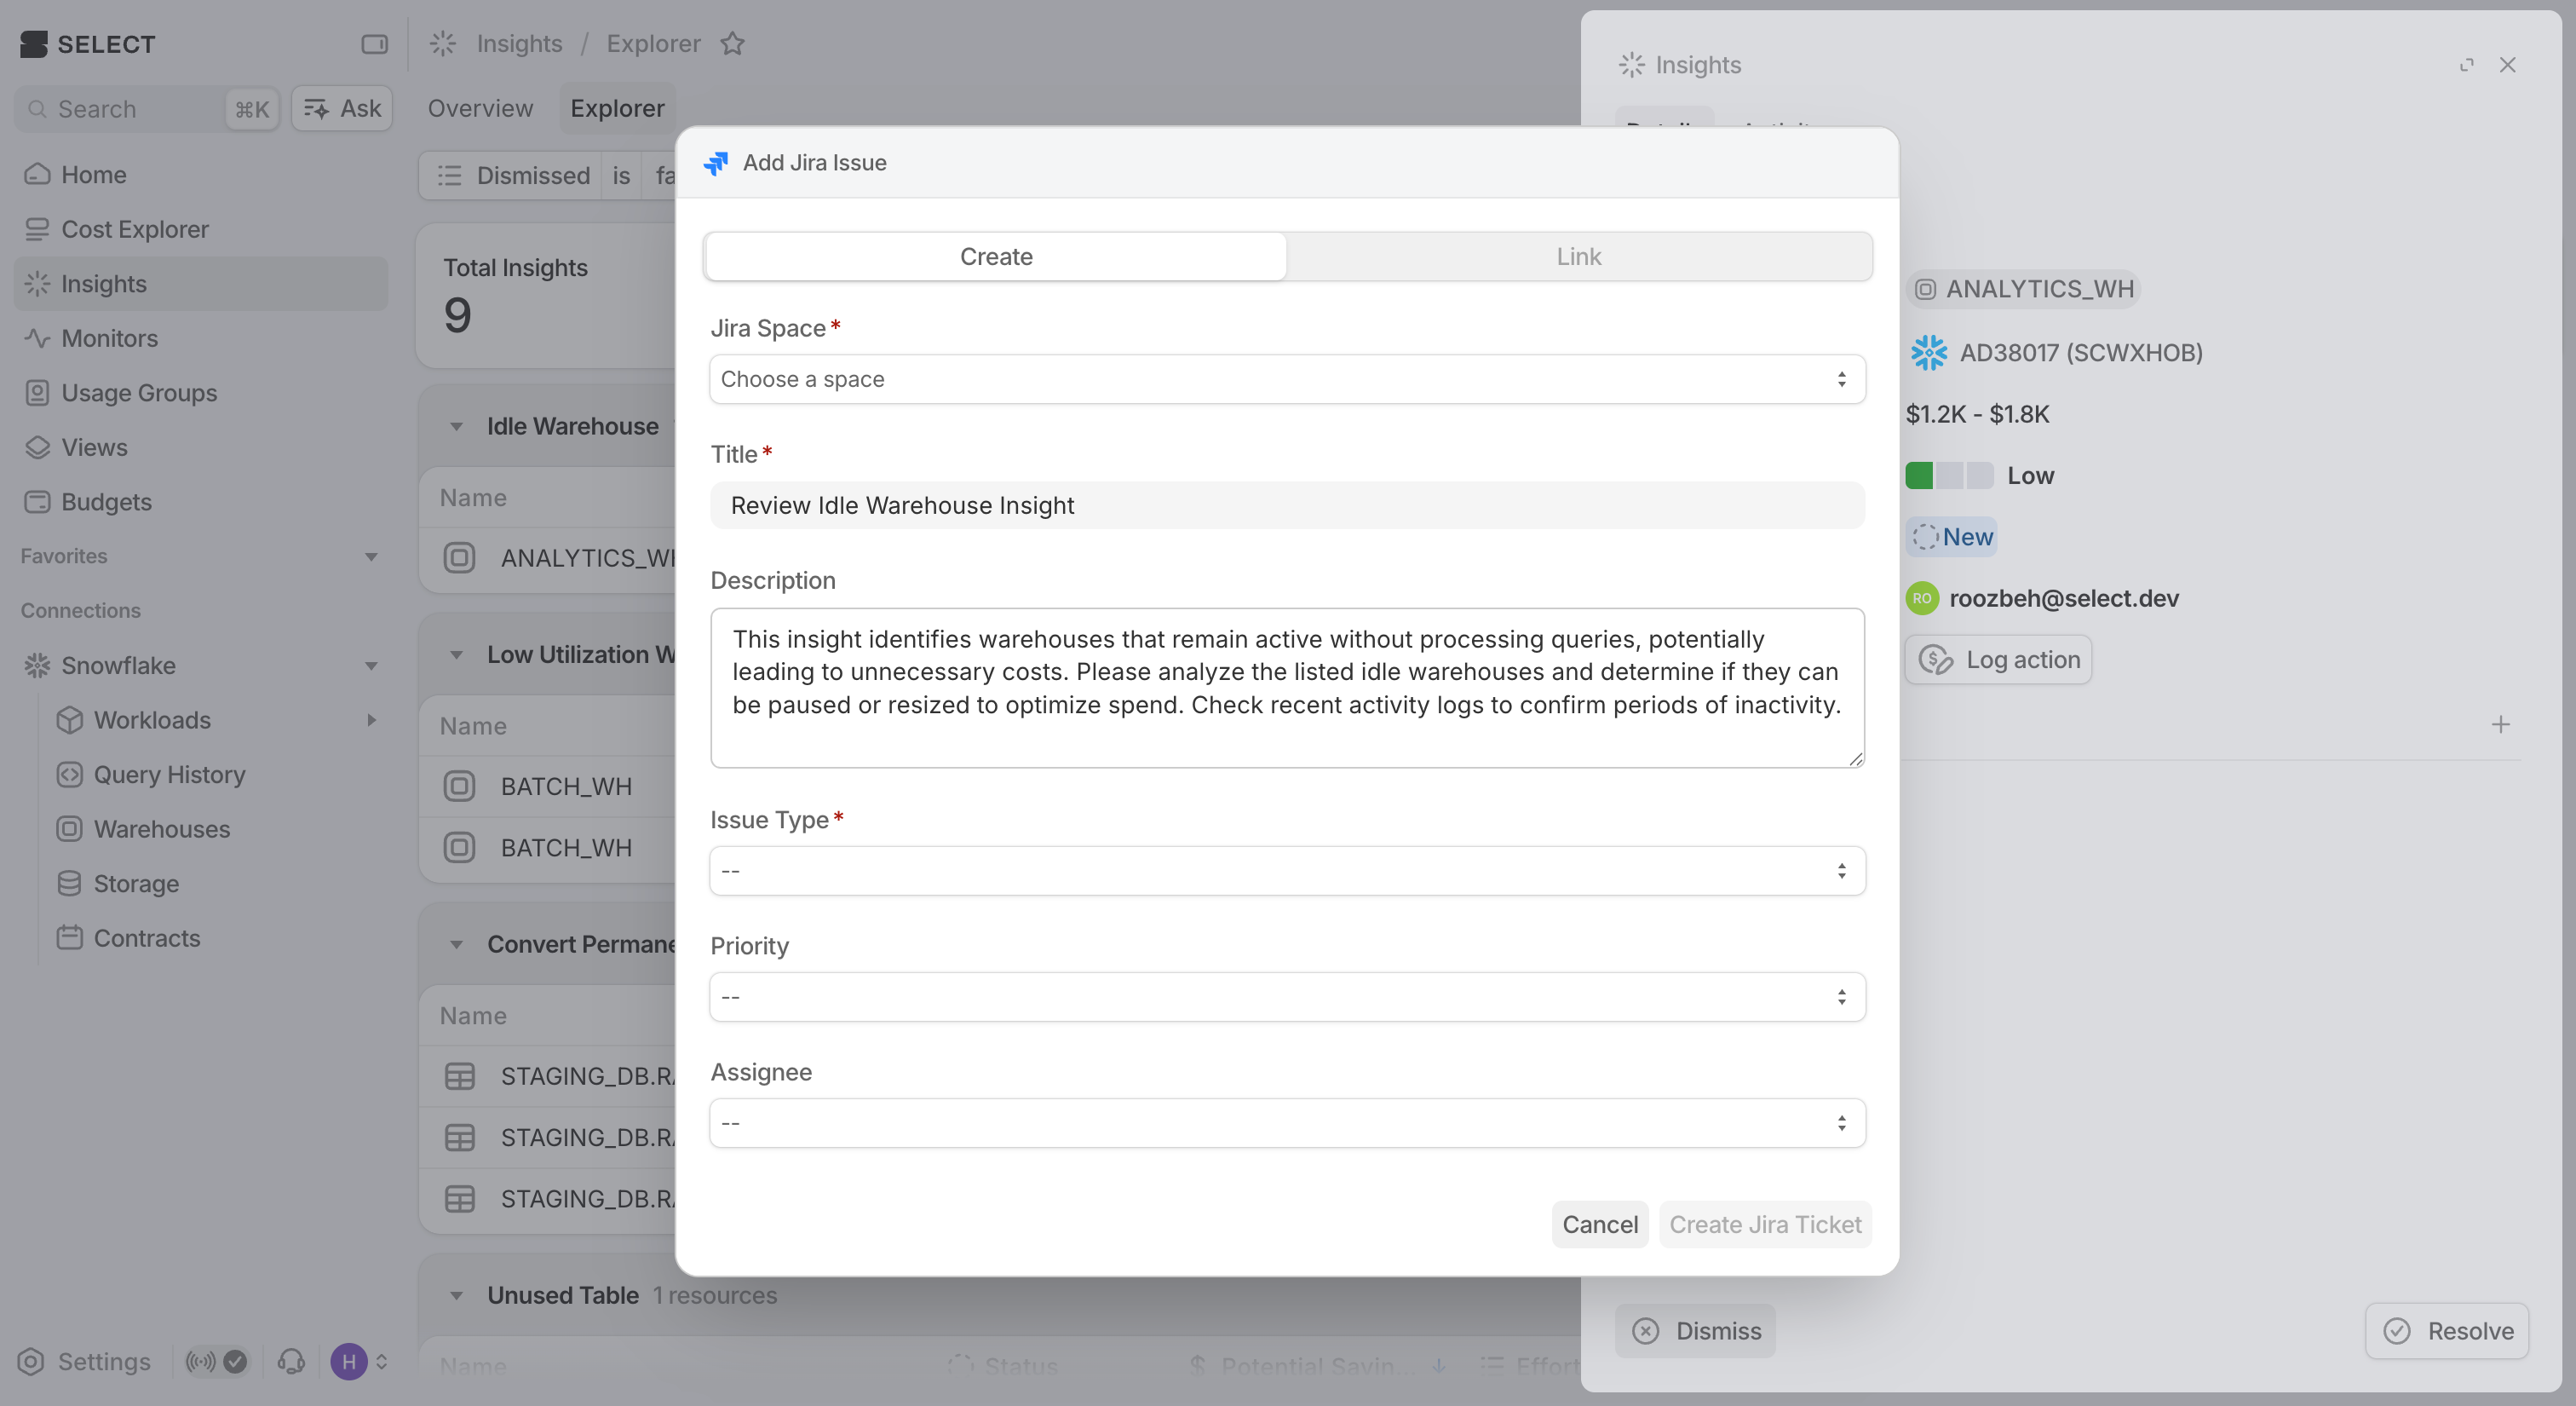This screenshot has height=1406, width=2576.
Task: Click the plus icon in Insights panel
Action: click(2500, 724)
